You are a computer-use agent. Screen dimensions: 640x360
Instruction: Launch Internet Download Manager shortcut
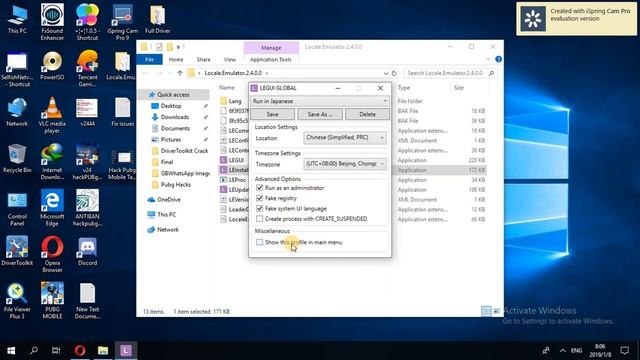pyautogui.click(x=52, y=162)
